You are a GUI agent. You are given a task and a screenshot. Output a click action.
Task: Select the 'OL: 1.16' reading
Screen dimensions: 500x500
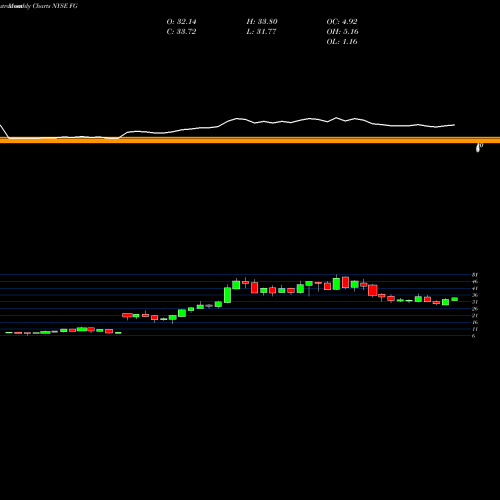click(x=342, y=42)
